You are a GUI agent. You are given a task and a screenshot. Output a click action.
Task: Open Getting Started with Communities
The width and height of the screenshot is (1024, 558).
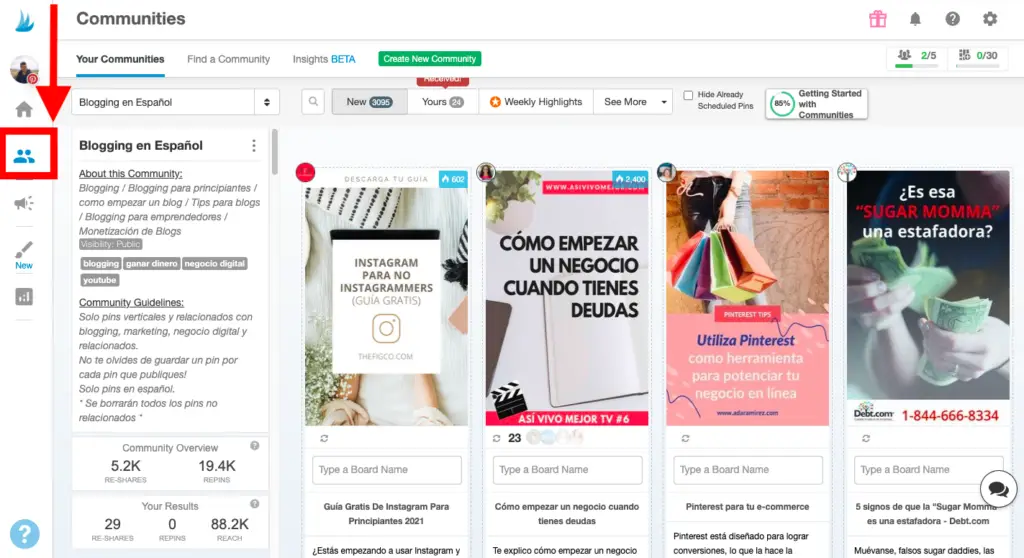(x=816, y=104)
